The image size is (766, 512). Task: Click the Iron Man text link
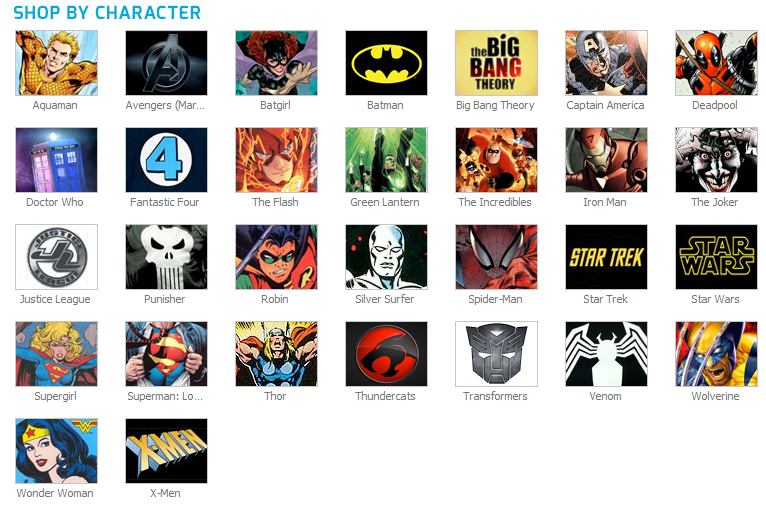605,202
